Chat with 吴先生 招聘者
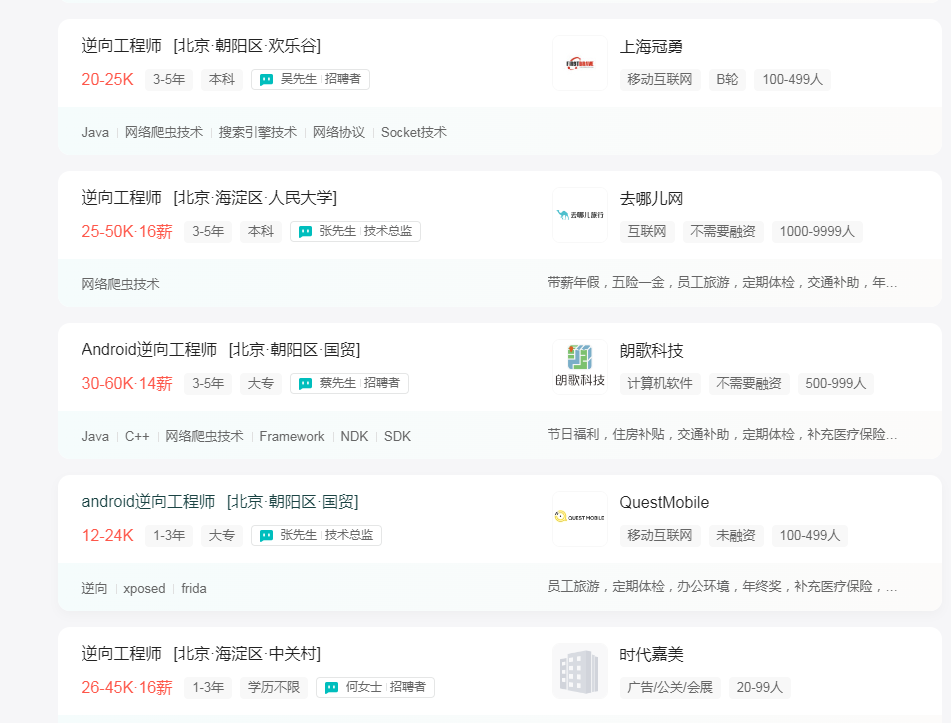The width and height of the screenshot is (951, 723). tap(311, 79)
